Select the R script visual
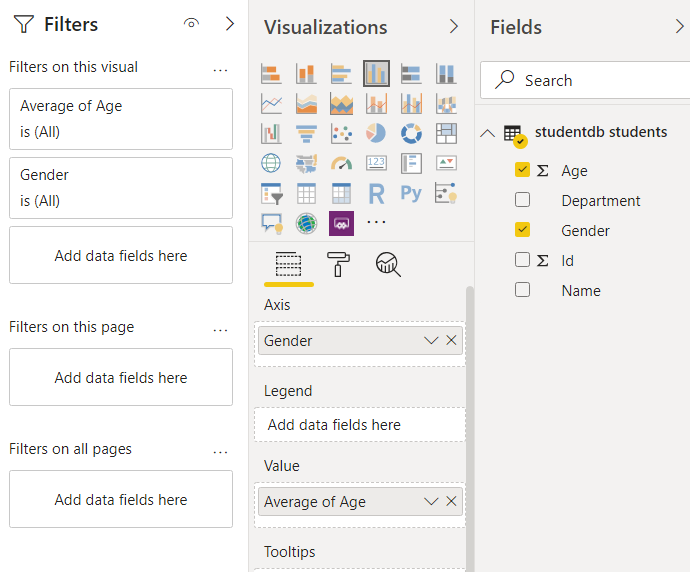Image resolution: width=690 pixels, height=572 pixels. click(x=376, y=193)
